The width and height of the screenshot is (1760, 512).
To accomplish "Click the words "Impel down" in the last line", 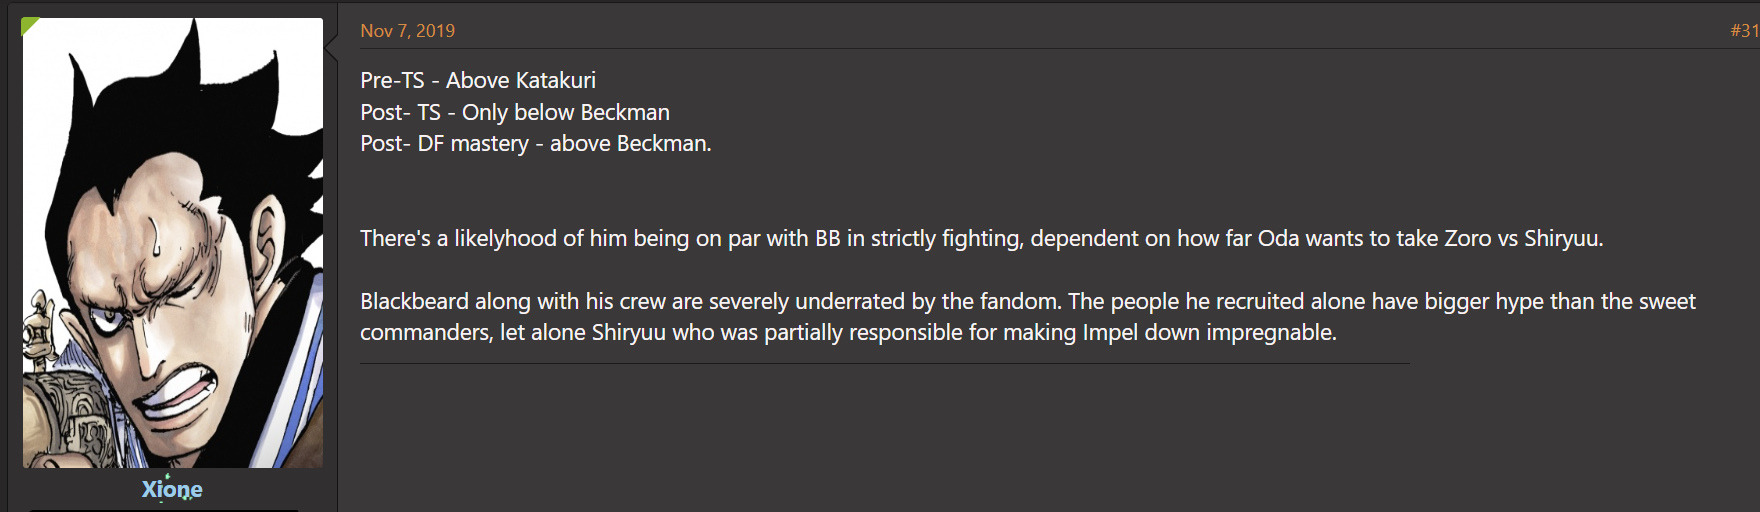I will tap(1141, 332).
